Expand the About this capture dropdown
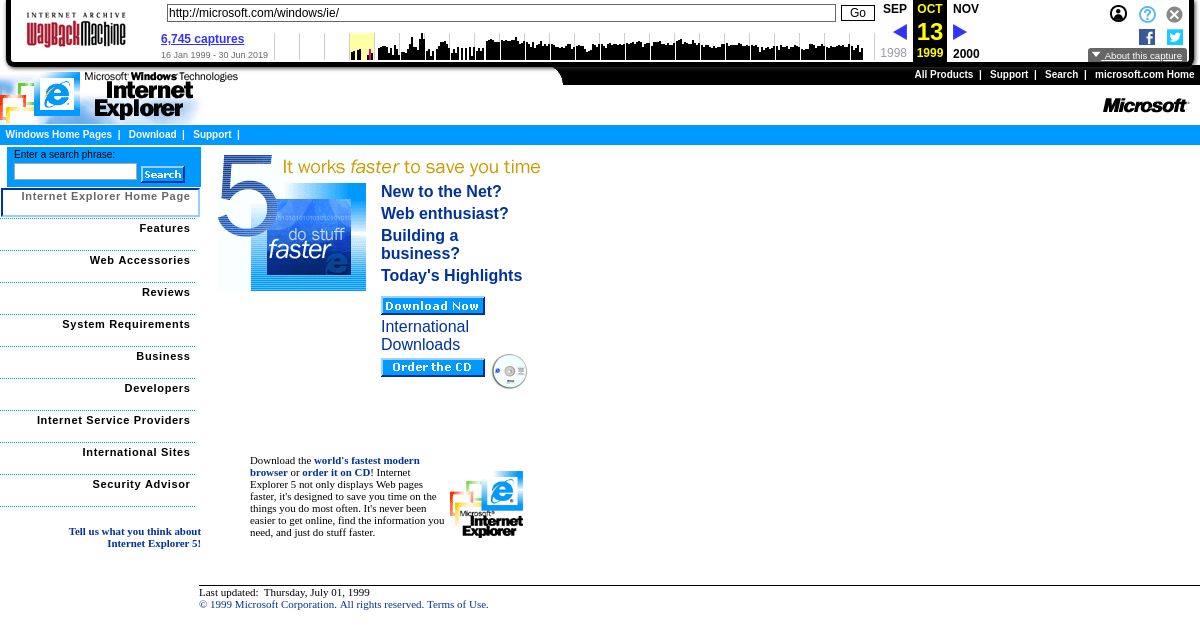 point(1137,56)
